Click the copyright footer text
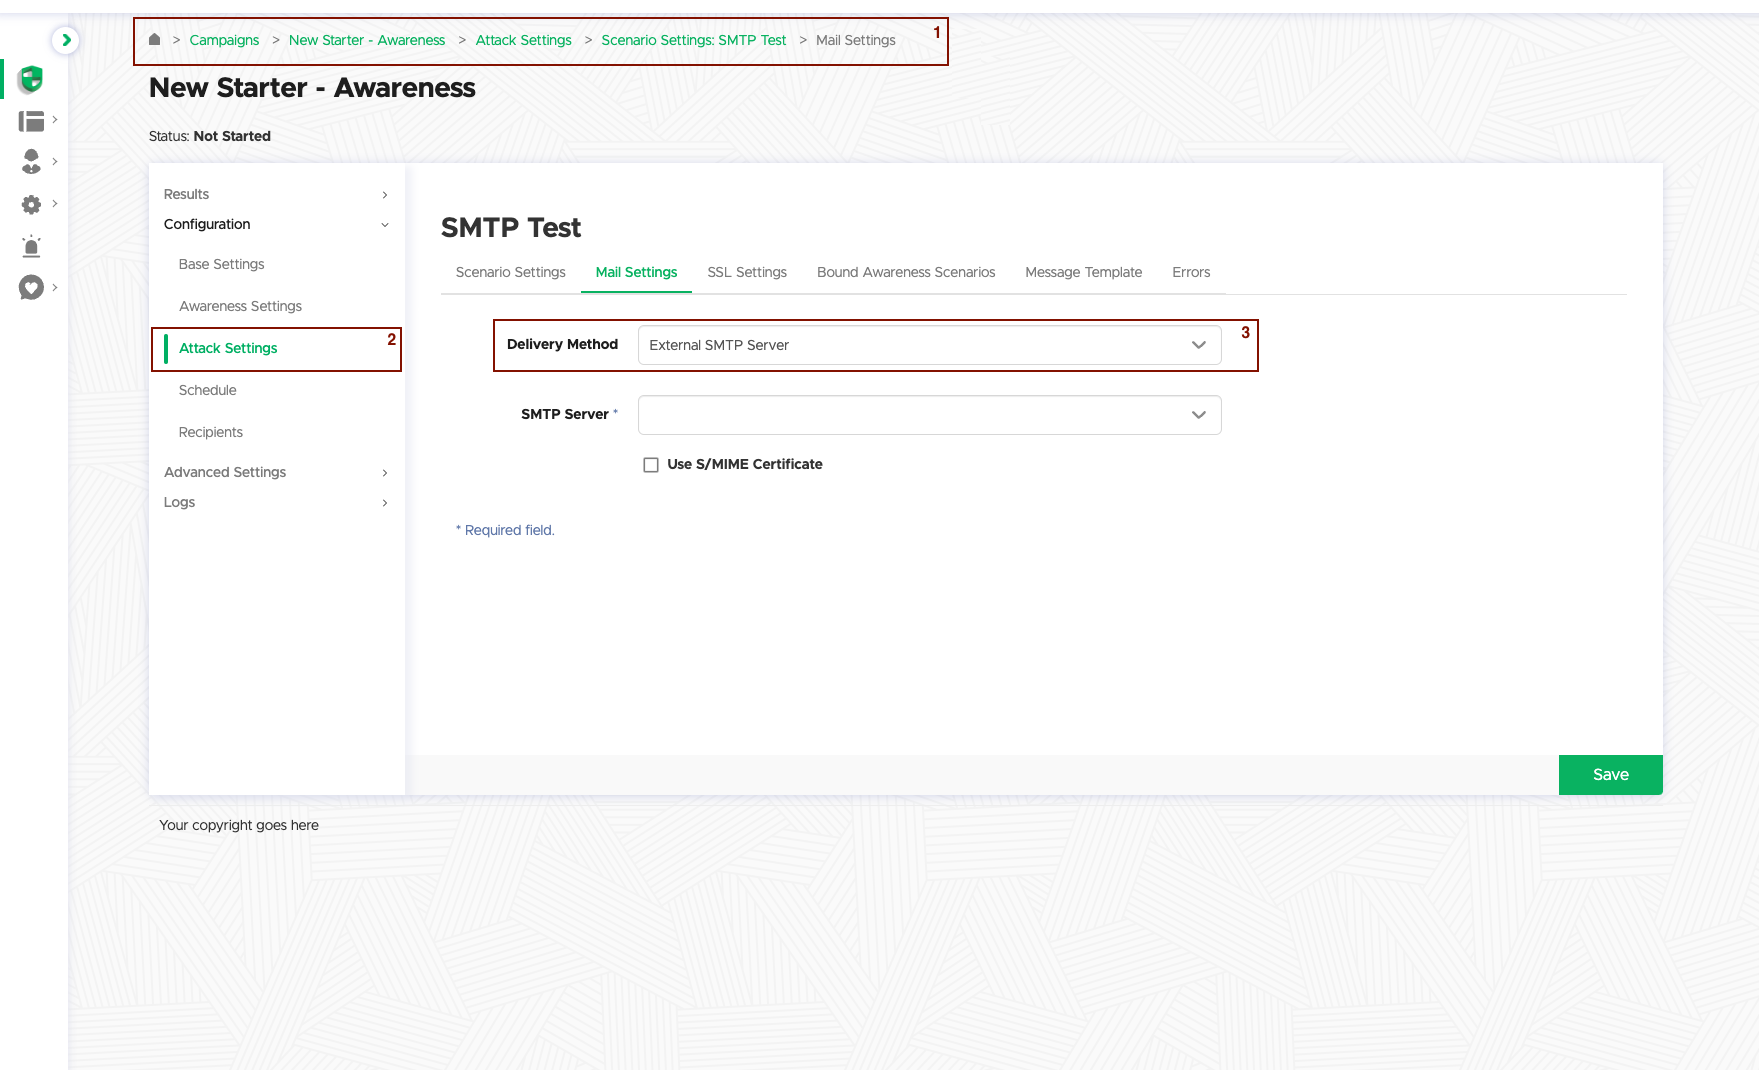 pos(239,825)
